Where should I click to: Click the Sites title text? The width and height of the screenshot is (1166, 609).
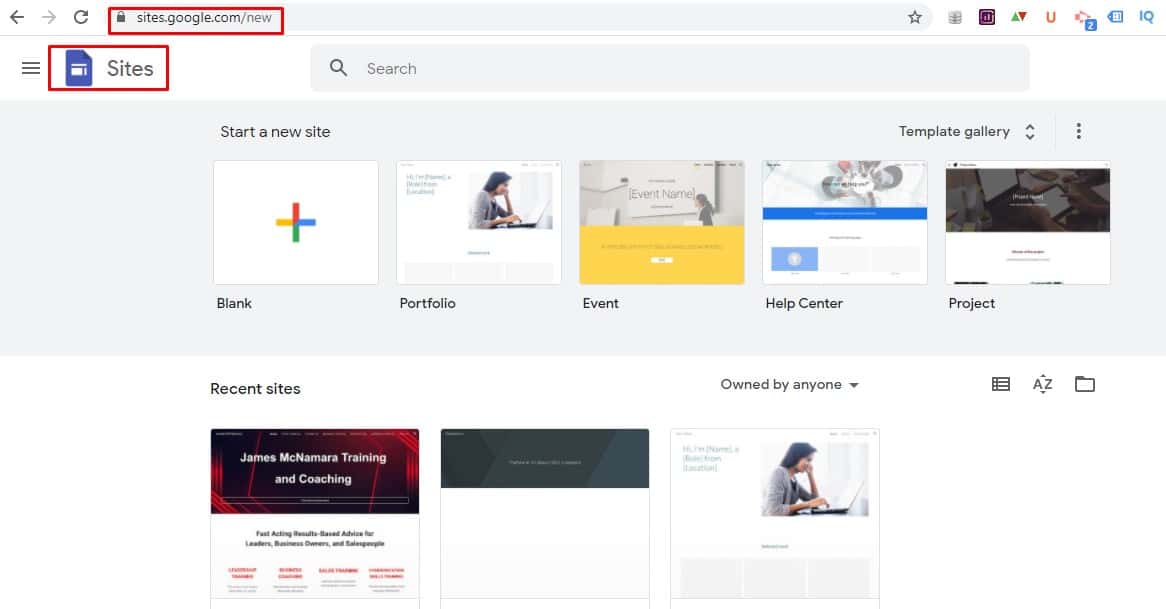pyautogui.click(x=130, y=68)
